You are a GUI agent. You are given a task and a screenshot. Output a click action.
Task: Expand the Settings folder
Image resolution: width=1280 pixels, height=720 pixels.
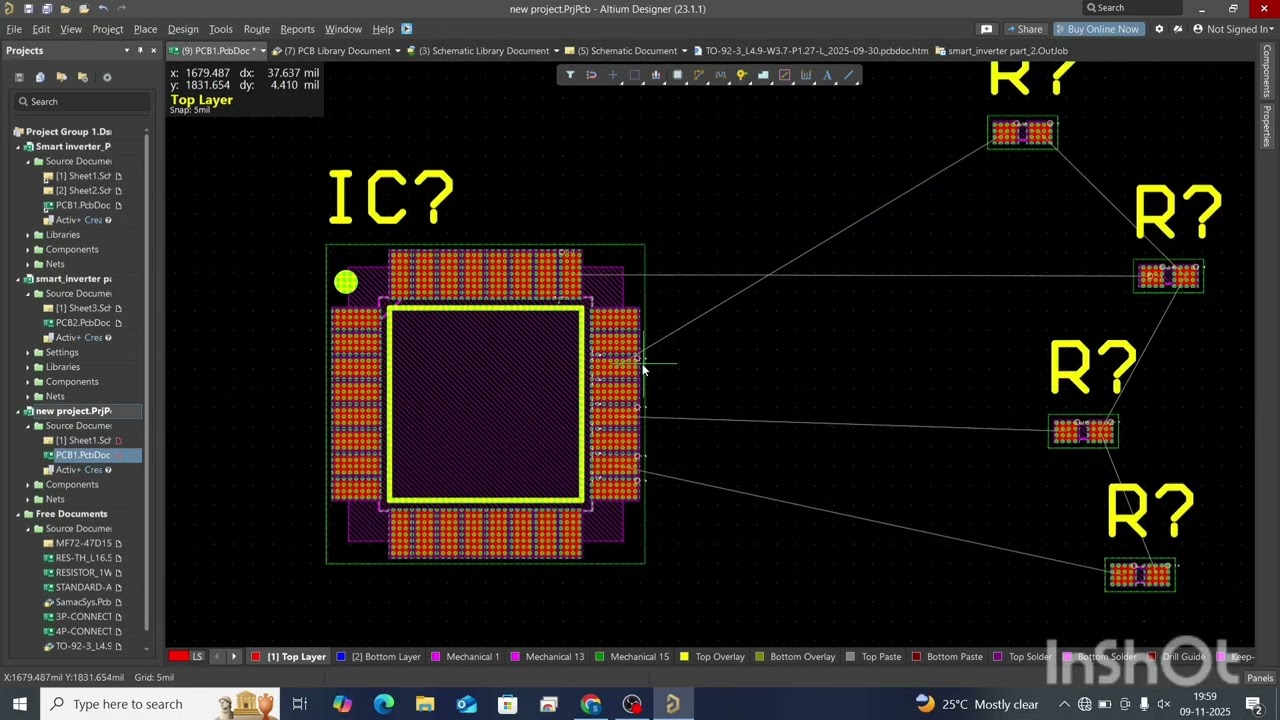[28, 352]
